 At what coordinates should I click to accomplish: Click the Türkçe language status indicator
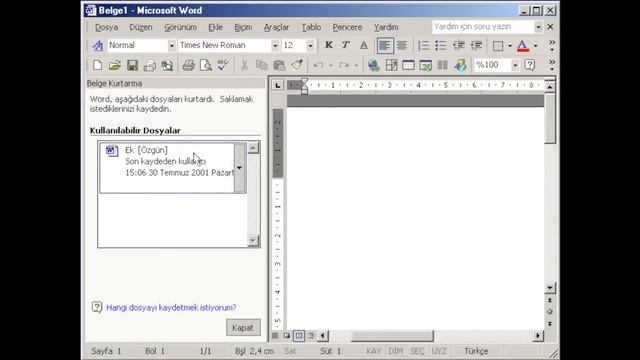[x=476, y=351]
